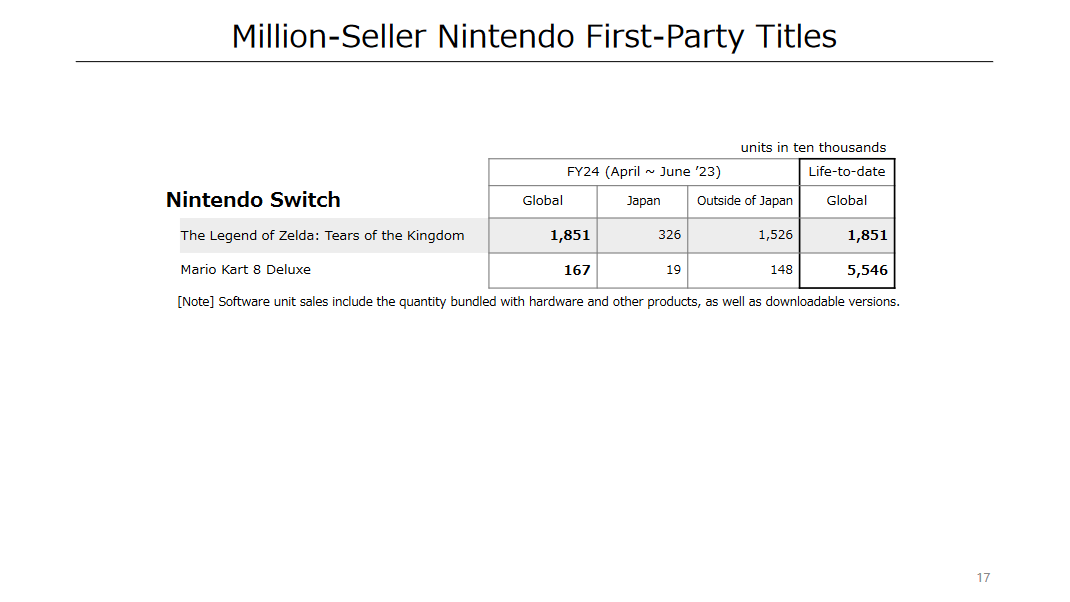
Task: Click the 'Global' subheader under Life-to-date
Action: click(847, 201)
